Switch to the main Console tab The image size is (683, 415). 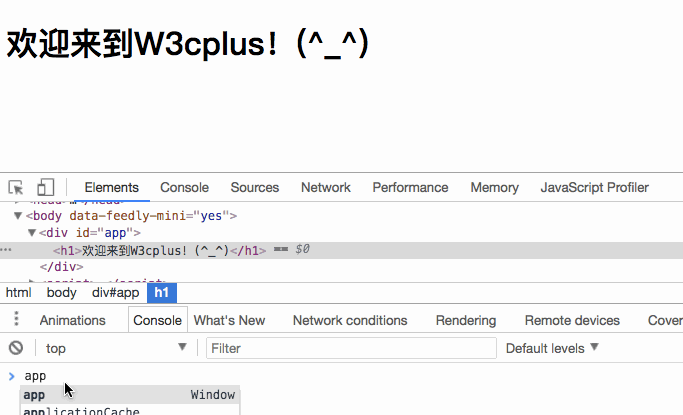184,188
